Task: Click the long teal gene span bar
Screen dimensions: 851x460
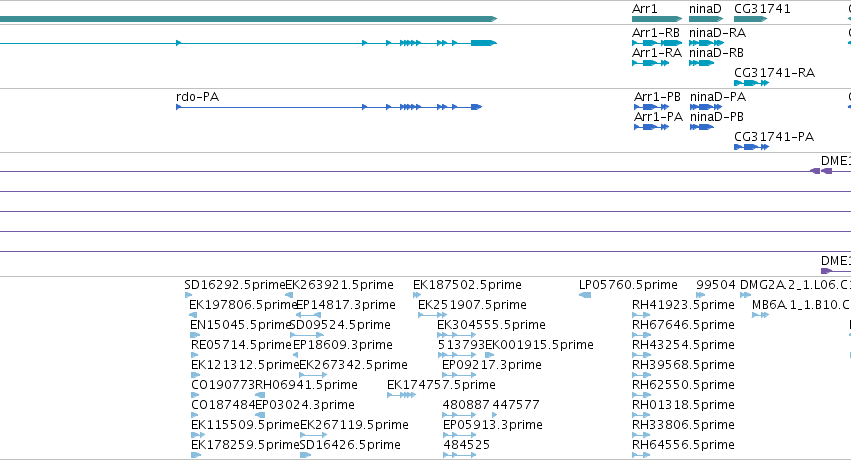Action: (248, 19)
